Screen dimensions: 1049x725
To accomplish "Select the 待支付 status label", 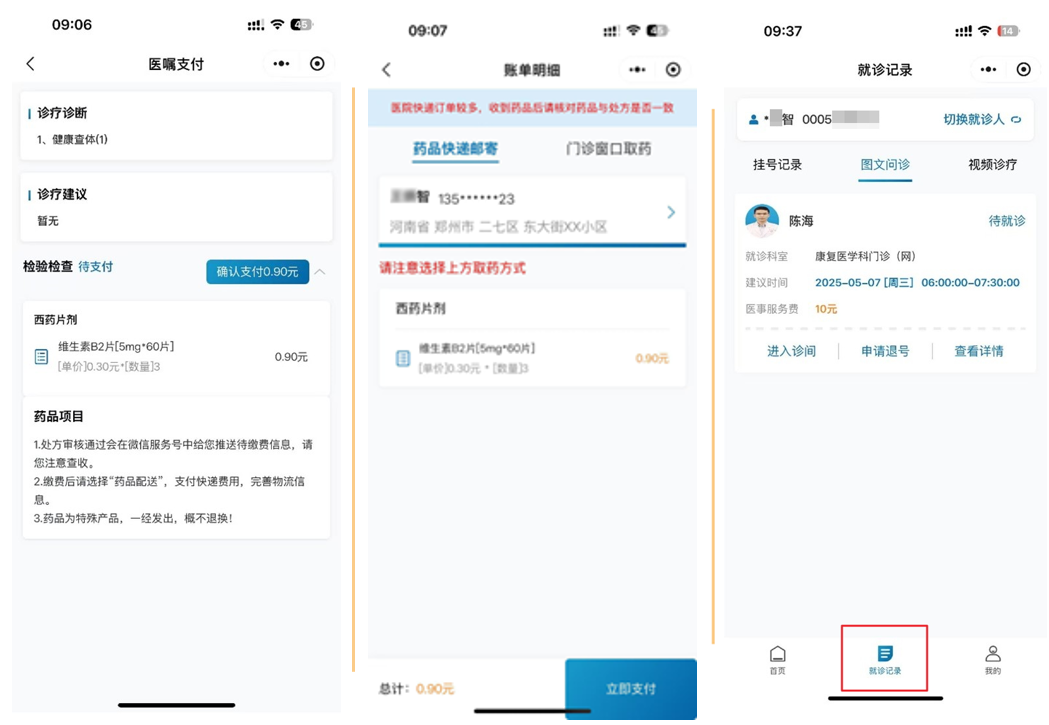I will pyautogui.click(x=96, y=266).
